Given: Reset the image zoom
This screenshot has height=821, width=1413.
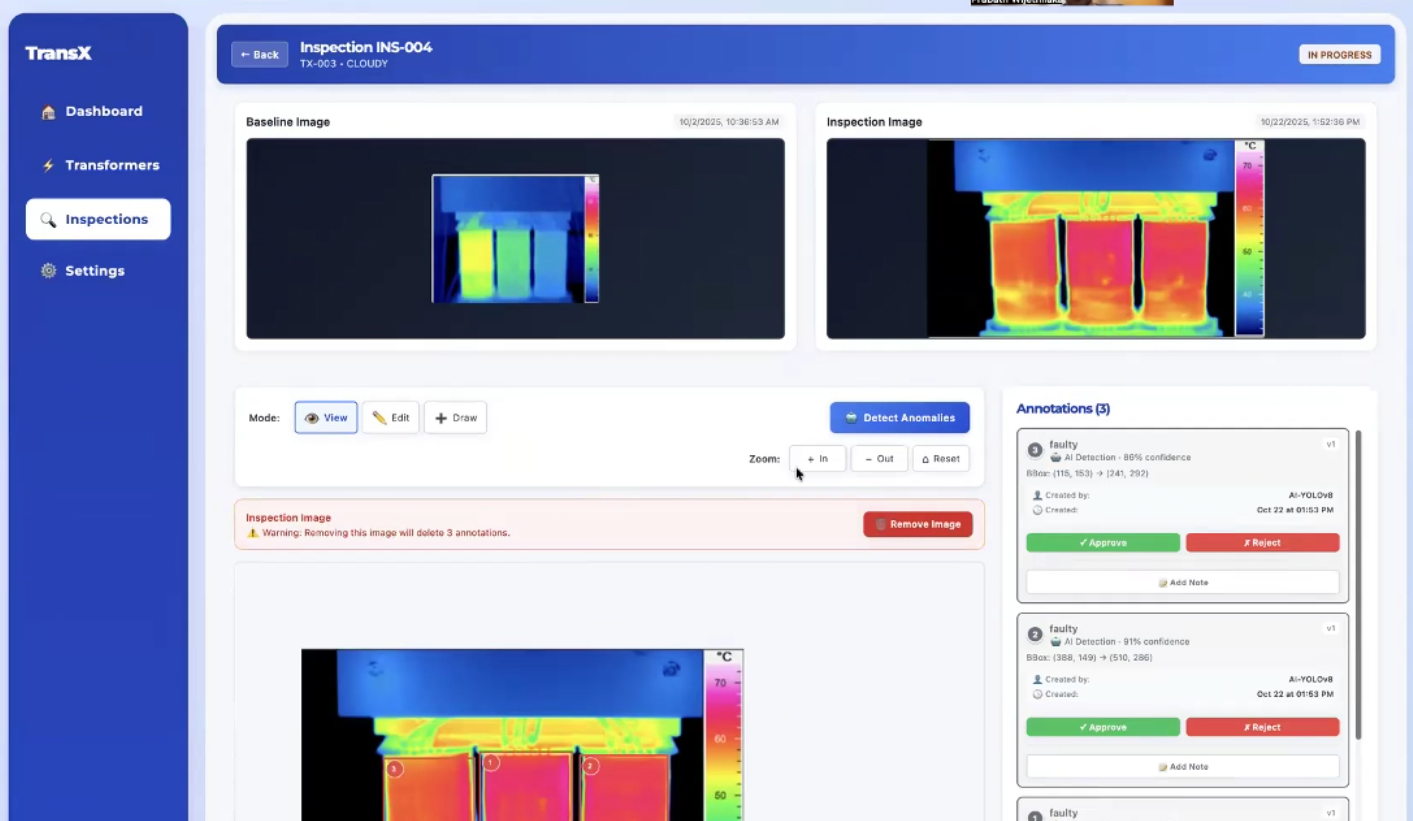Looking at the screenshot, I should tap(941, 459).
